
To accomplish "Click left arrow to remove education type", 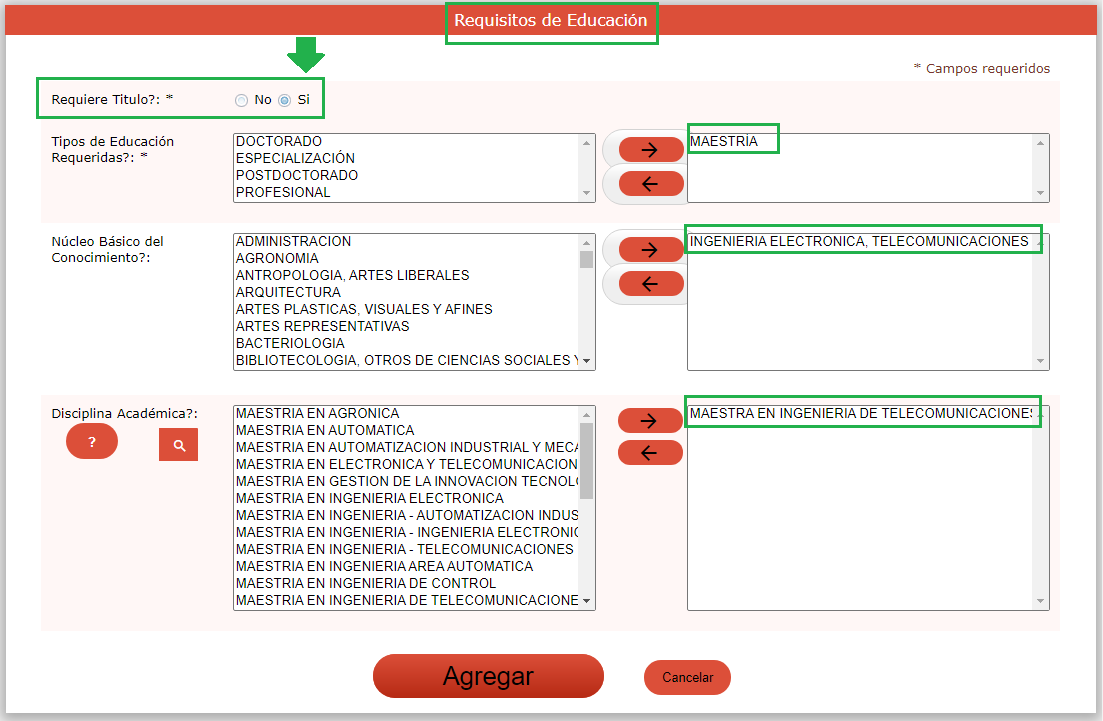I will pos(650,184).
